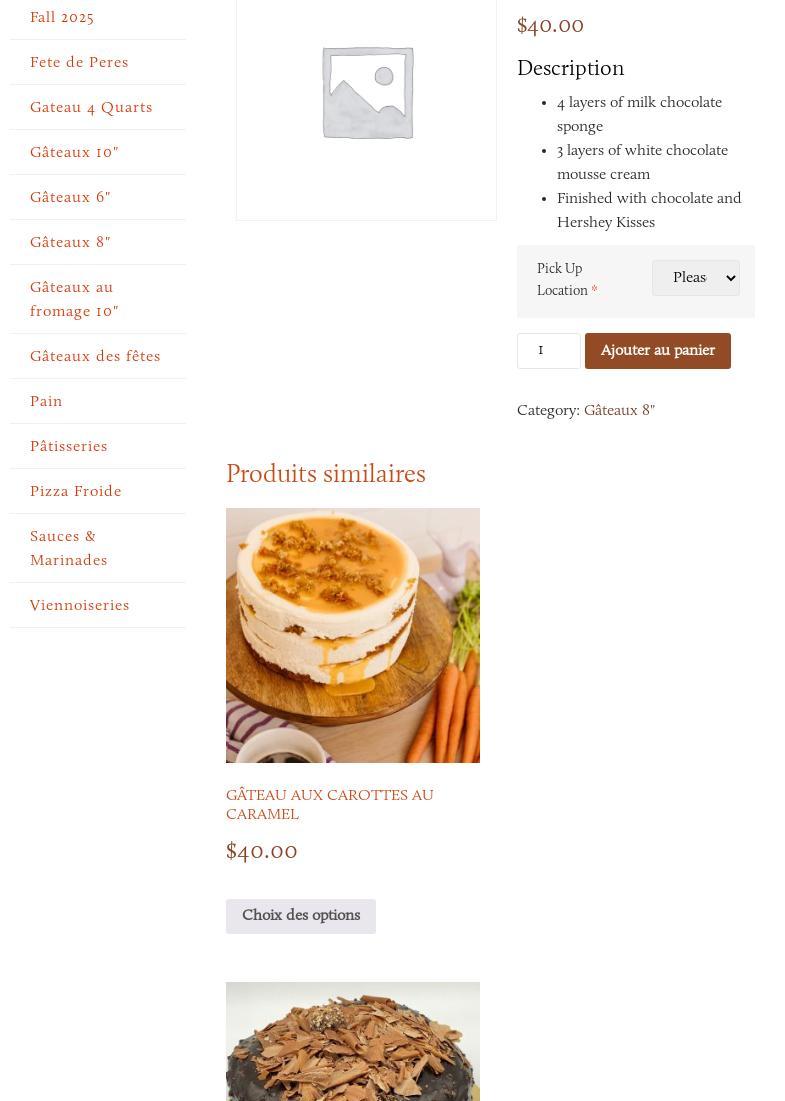Click Choix des options button
This screenshot has height=1101, width=785.
coord(301,916)
